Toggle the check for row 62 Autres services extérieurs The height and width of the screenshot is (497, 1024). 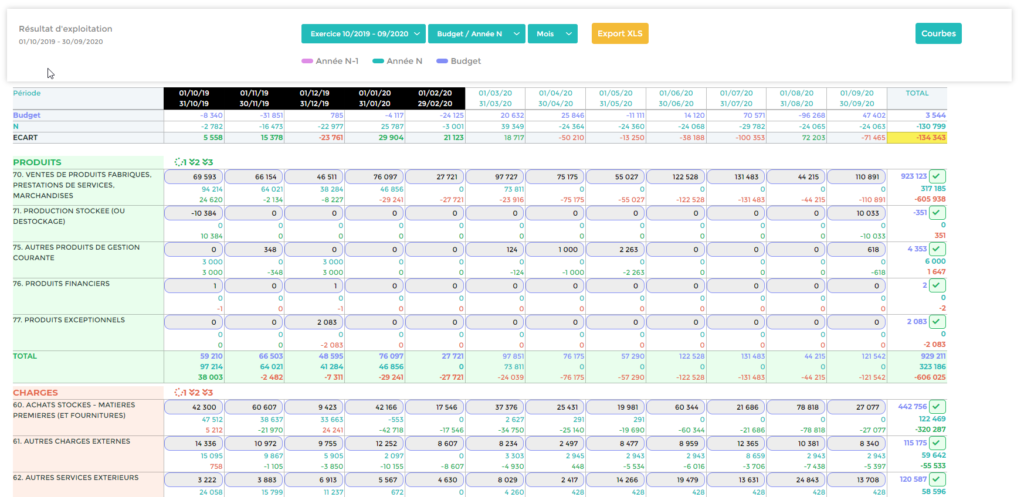click(x=938, y=480)
